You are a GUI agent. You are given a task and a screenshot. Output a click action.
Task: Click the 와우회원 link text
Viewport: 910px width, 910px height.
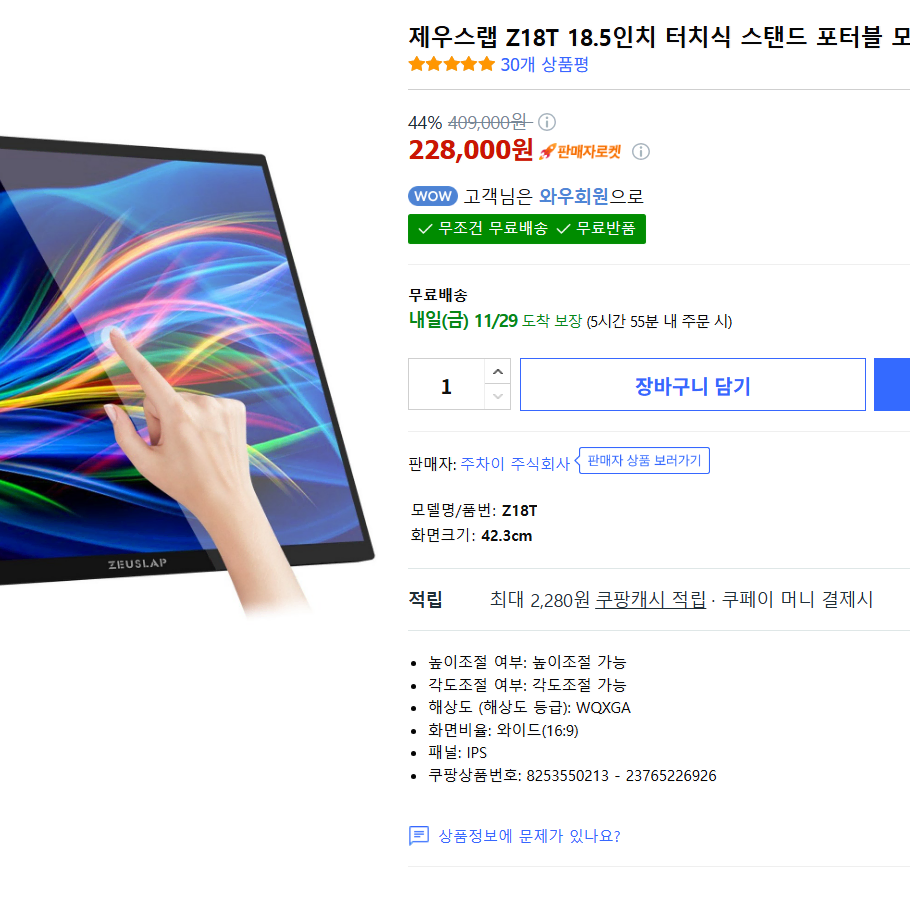[x=573, y=196]
